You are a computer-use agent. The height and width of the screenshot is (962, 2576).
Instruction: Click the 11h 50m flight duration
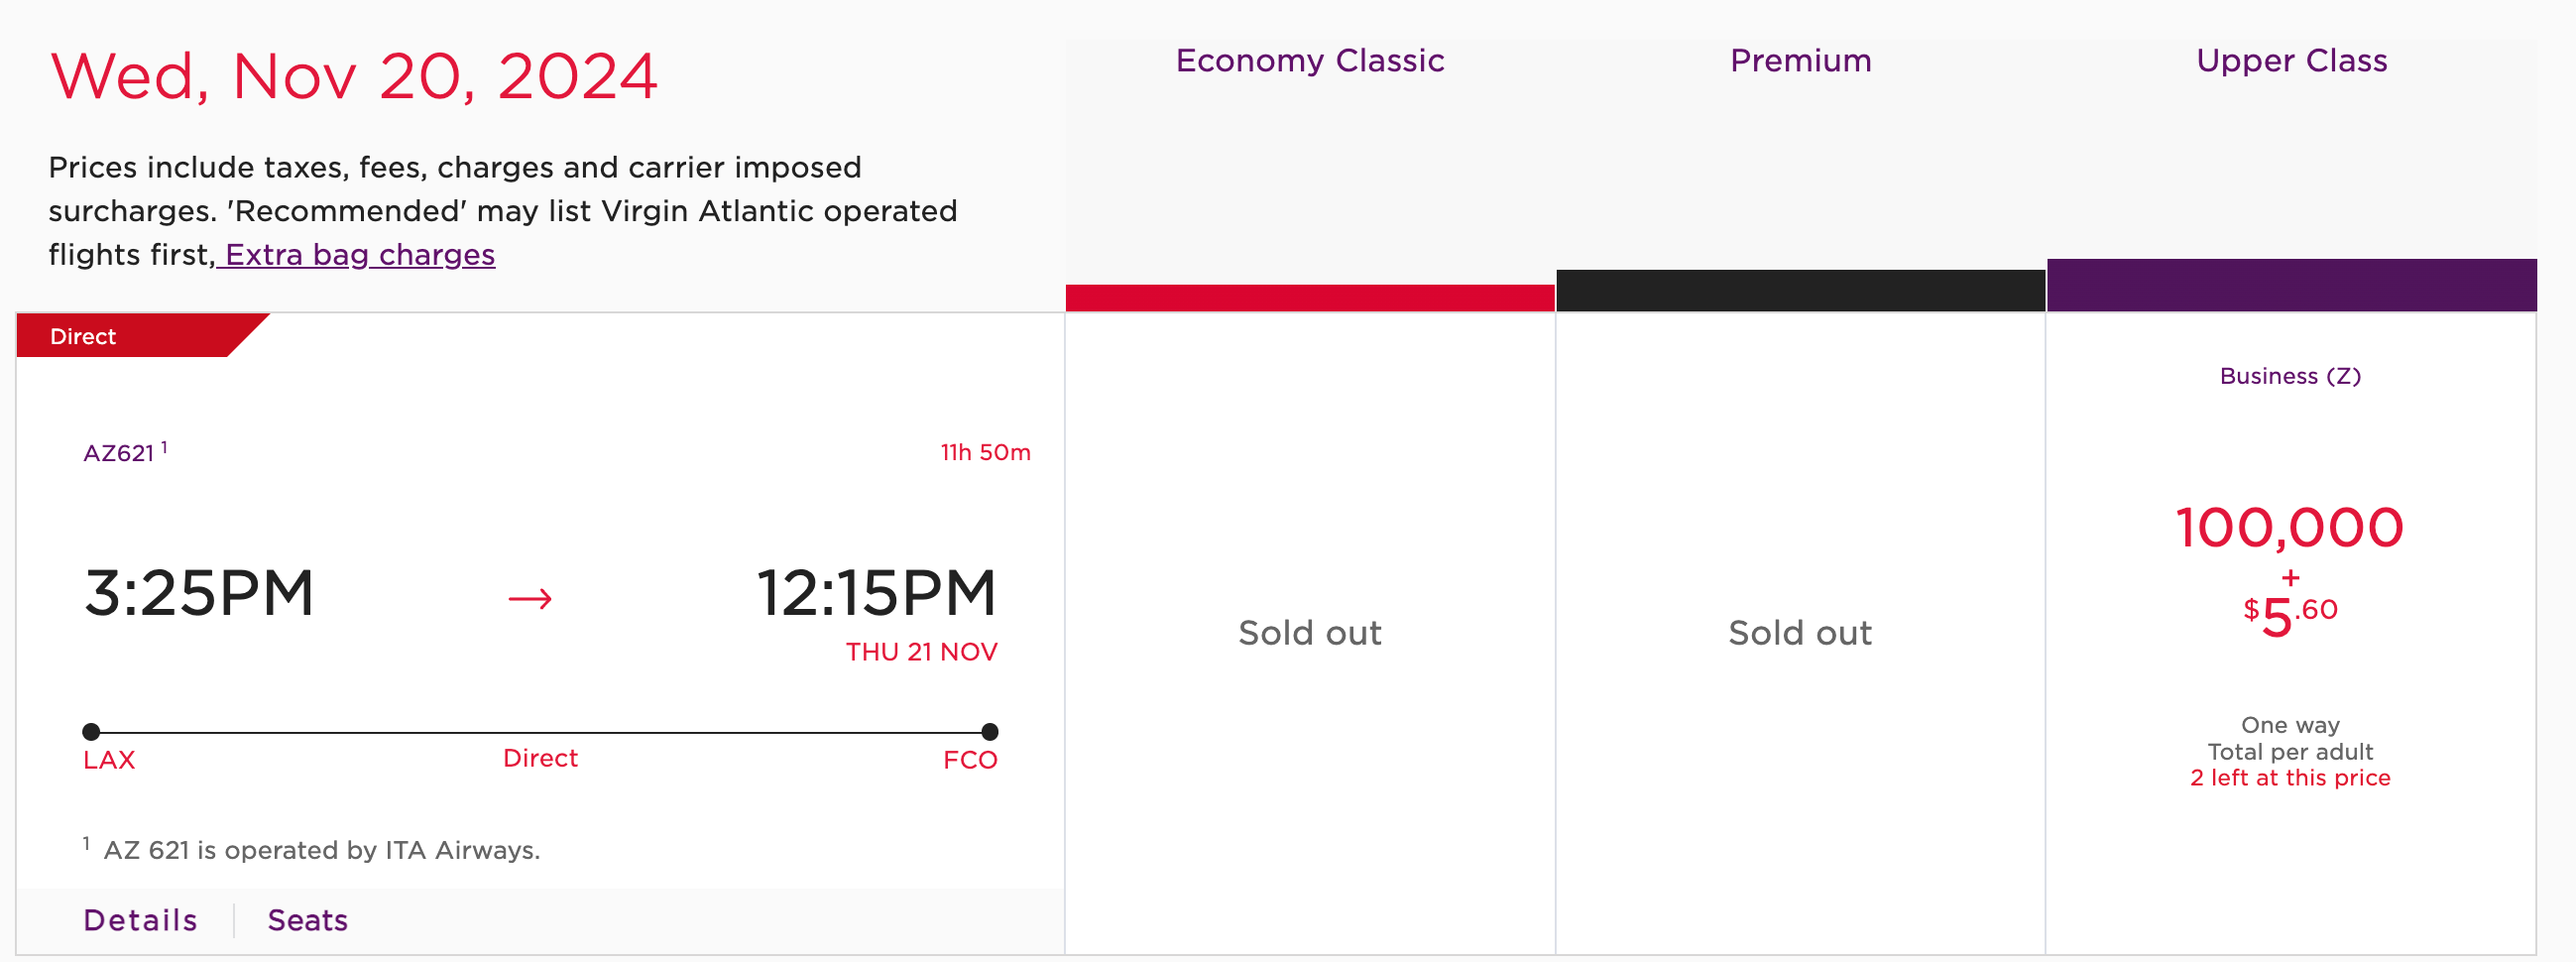point(985,452)
